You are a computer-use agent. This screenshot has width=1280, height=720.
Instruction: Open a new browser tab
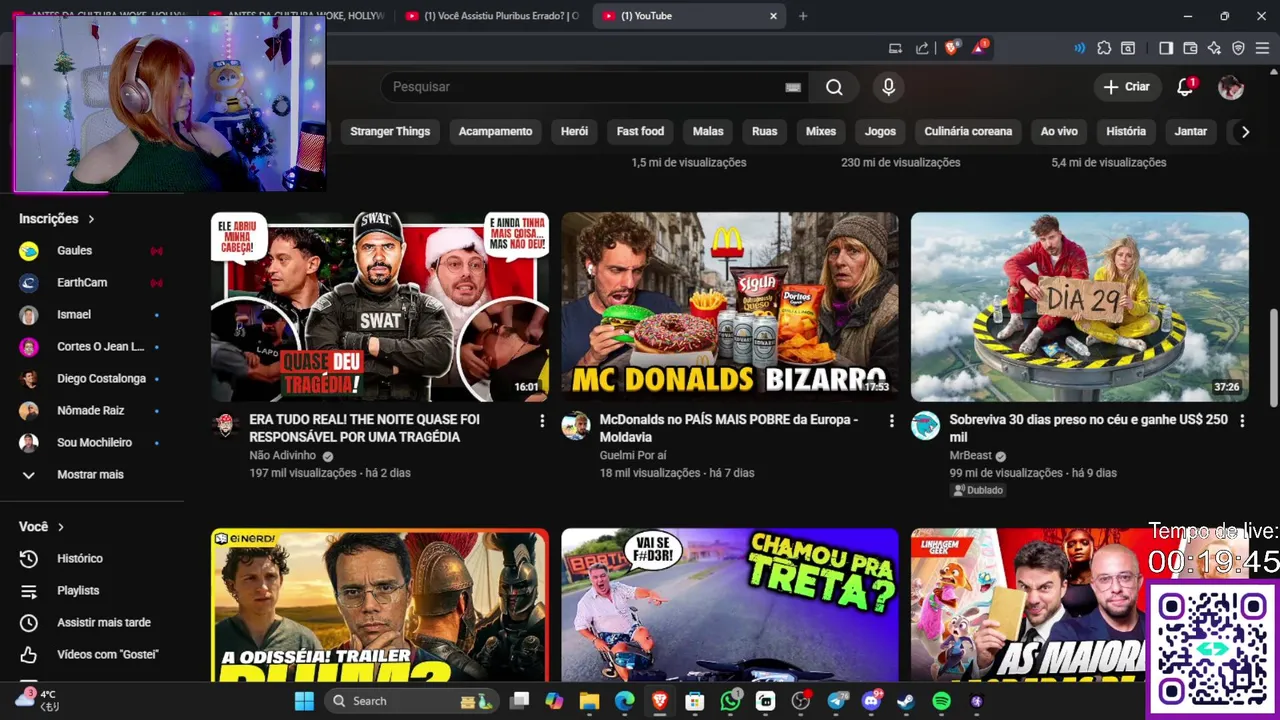point(802,16)
